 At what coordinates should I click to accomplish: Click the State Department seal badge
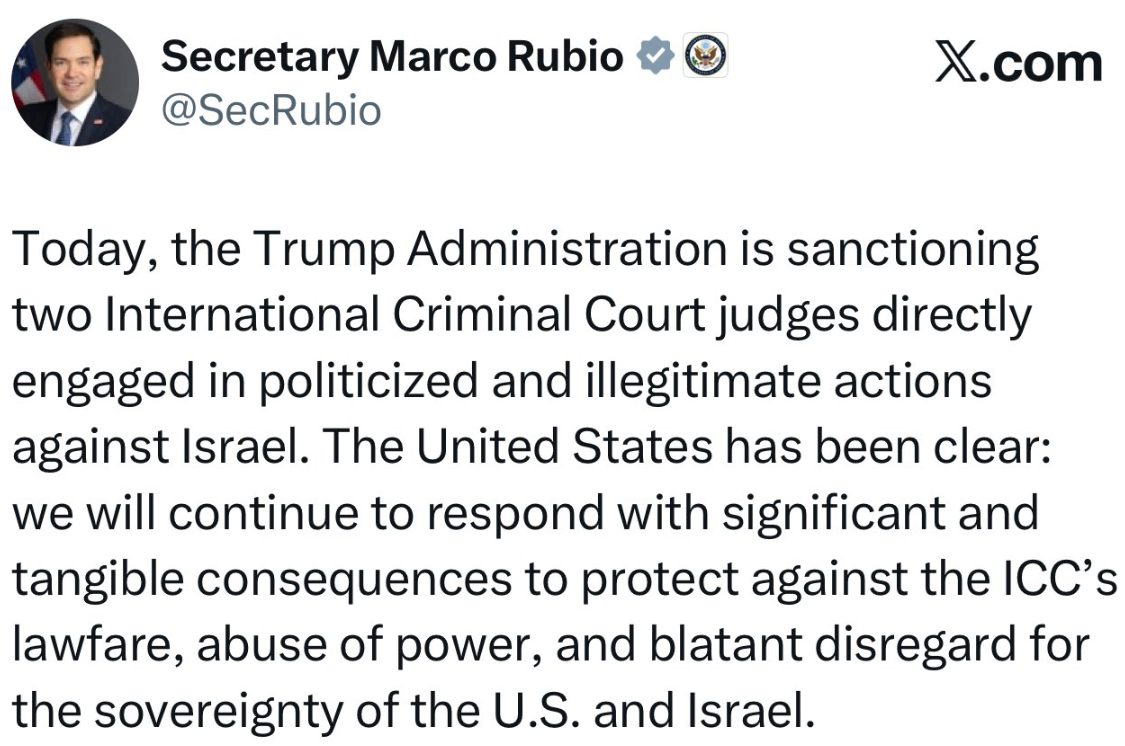[x=706, y=56]
